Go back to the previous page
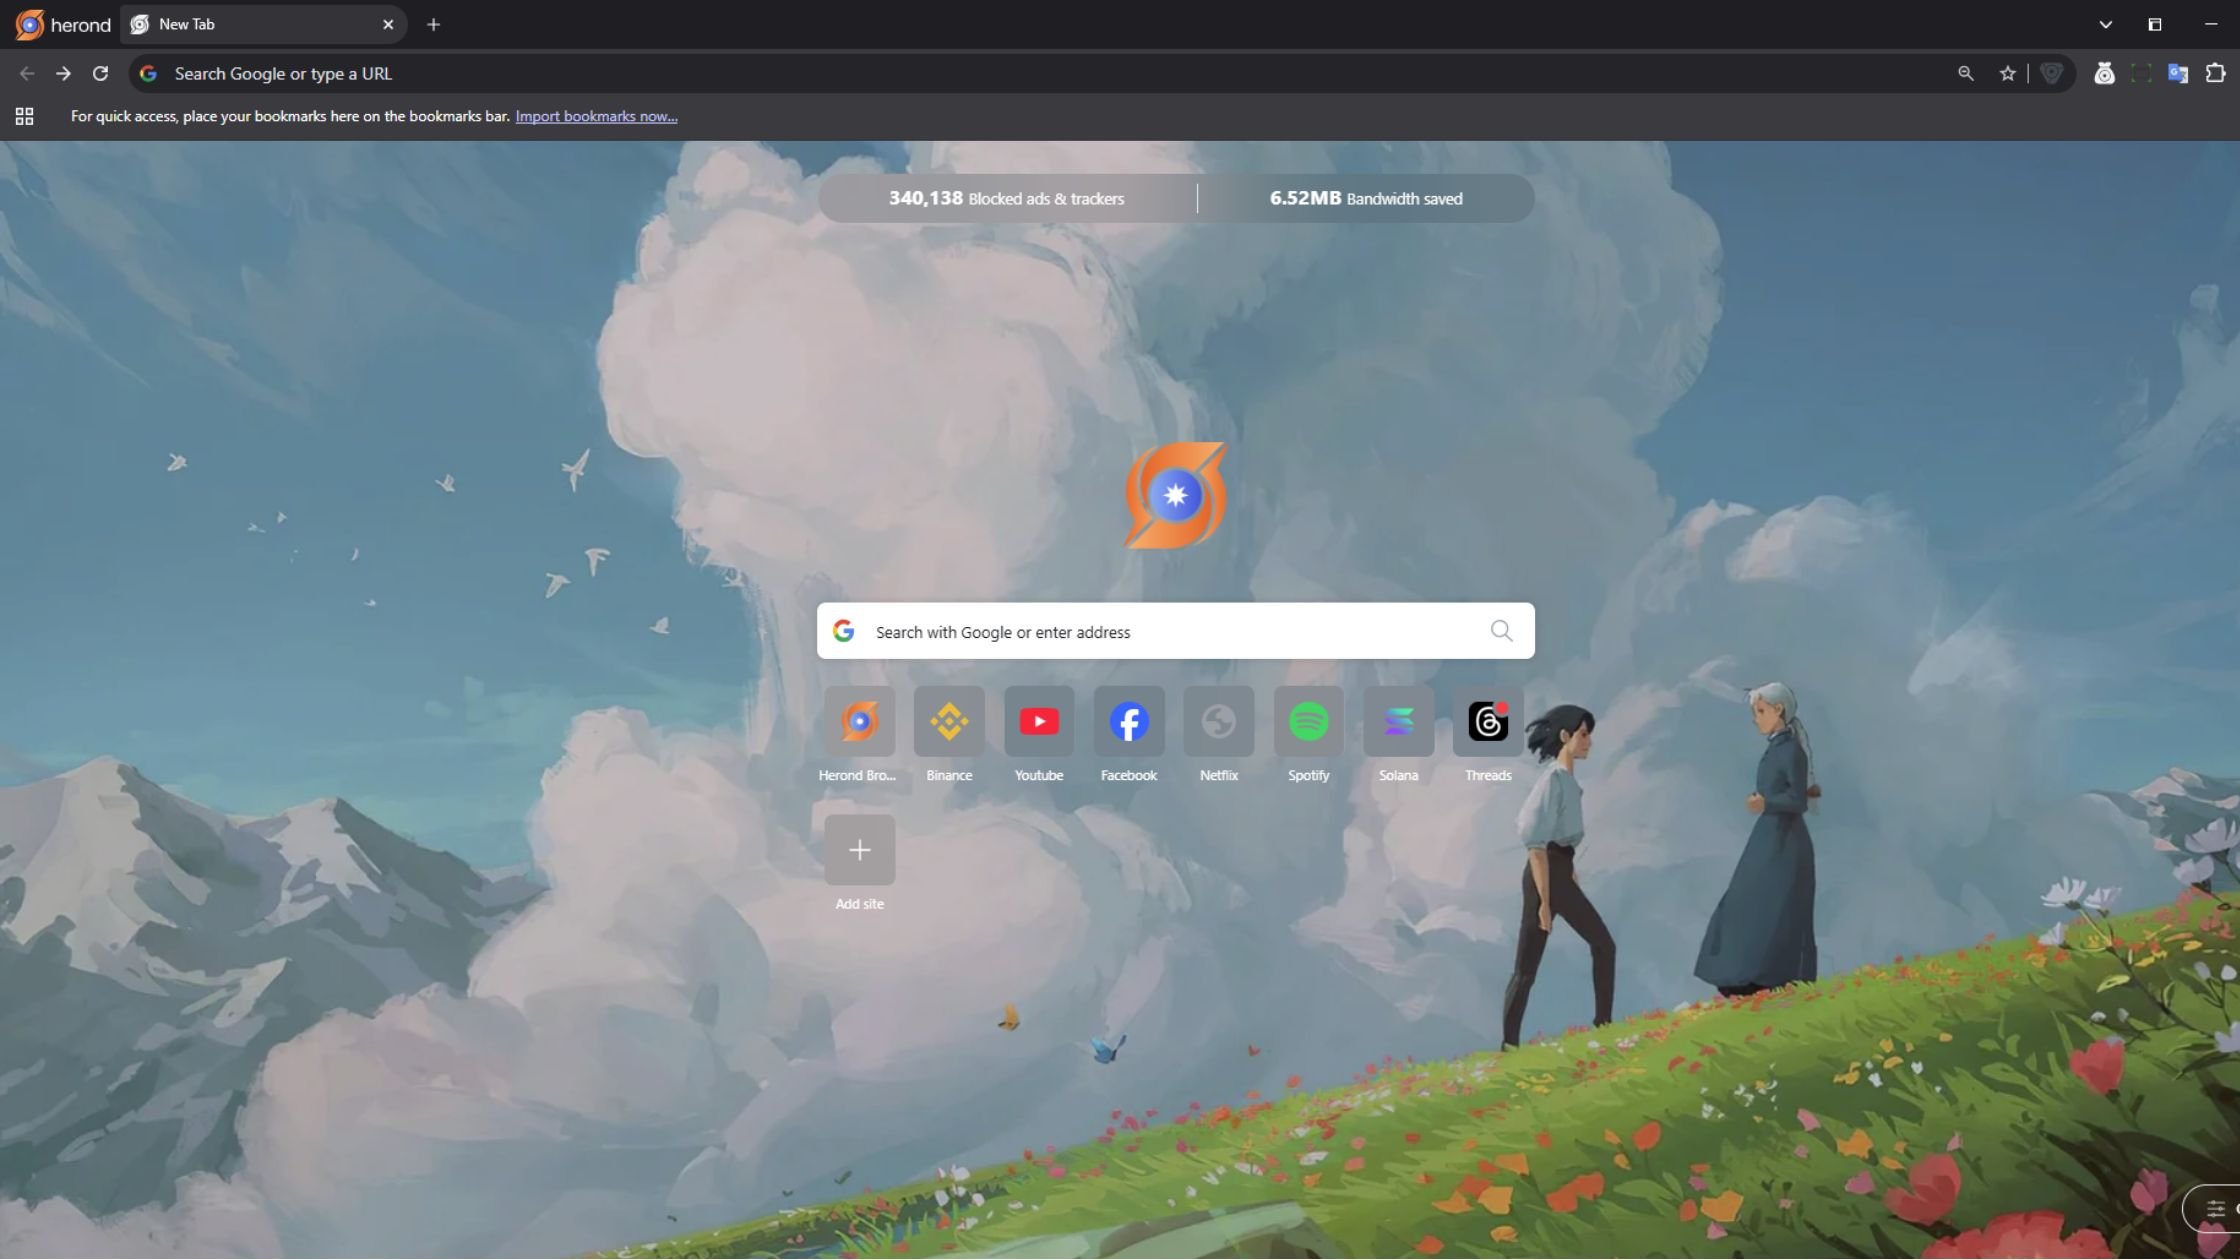Image resolution: width=2240 pixels, height=1260 pixels. pos(27,73)
